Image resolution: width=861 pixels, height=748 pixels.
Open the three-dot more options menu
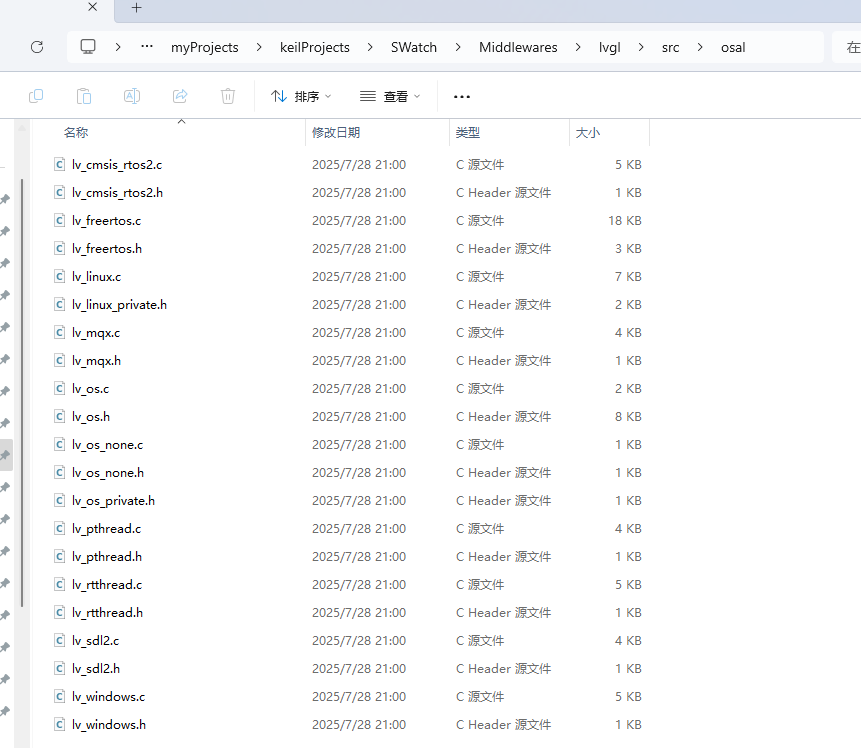[461, 96]
